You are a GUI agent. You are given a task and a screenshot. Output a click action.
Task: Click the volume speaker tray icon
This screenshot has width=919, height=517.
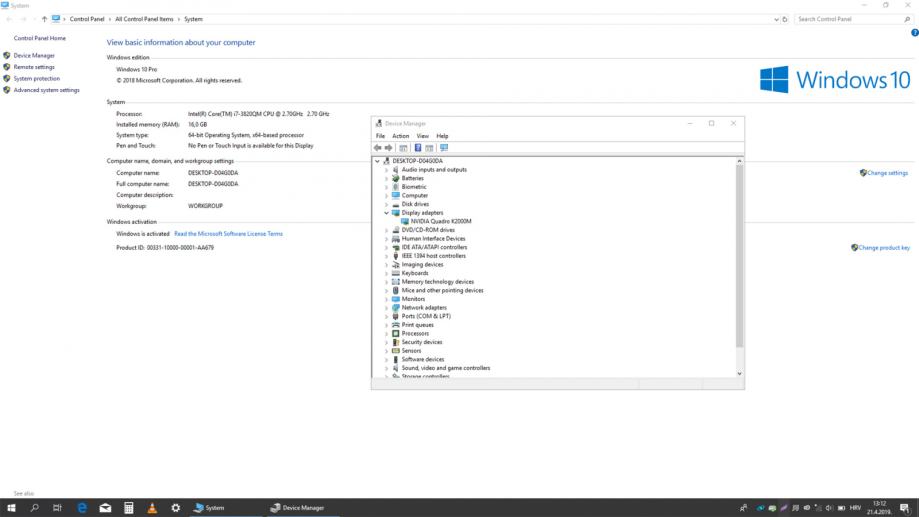coord(829,508)
